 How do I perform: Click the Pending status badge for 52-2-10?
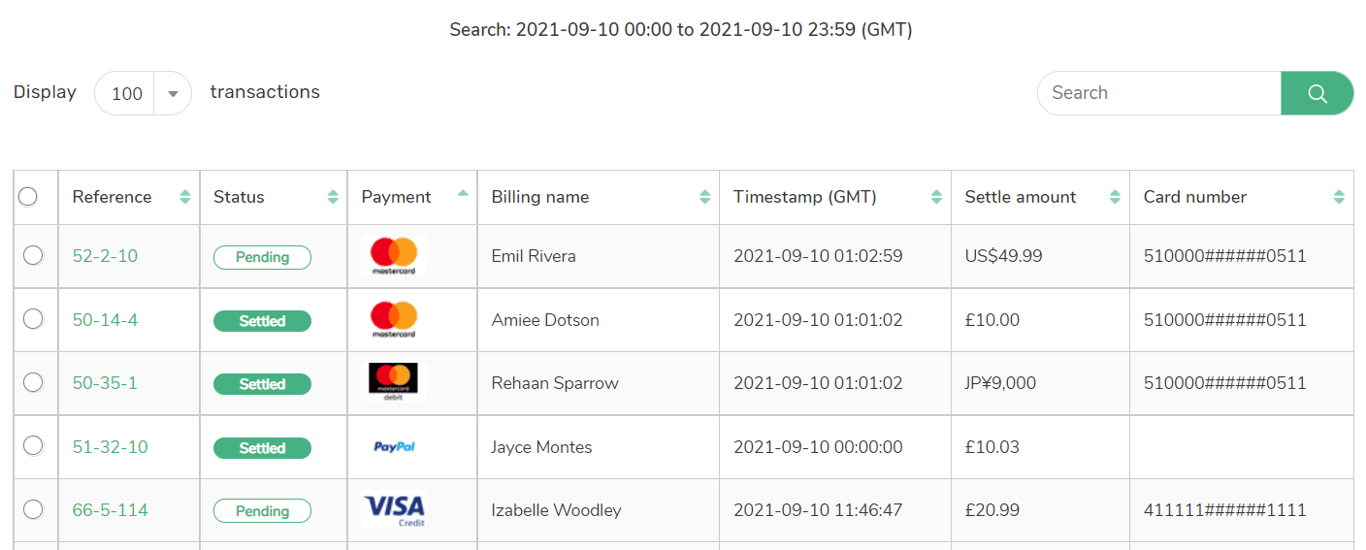tap(262, 257)
